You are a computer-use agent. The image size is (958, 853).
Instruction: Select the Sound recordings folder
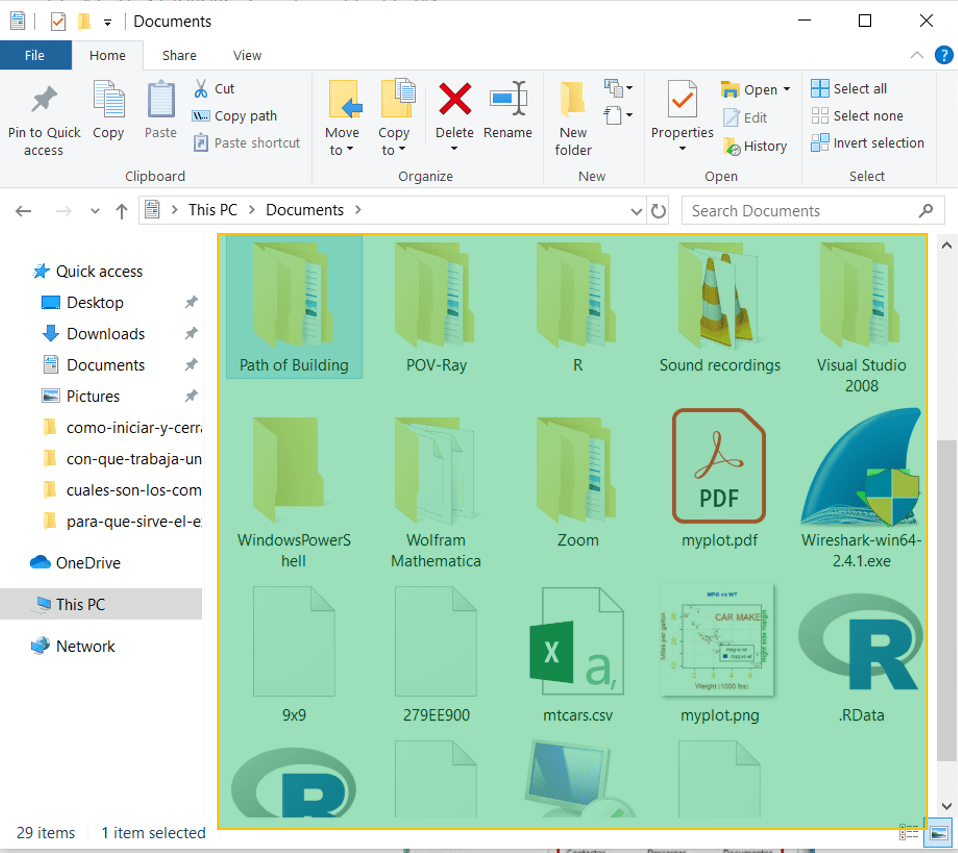[720, 307]
